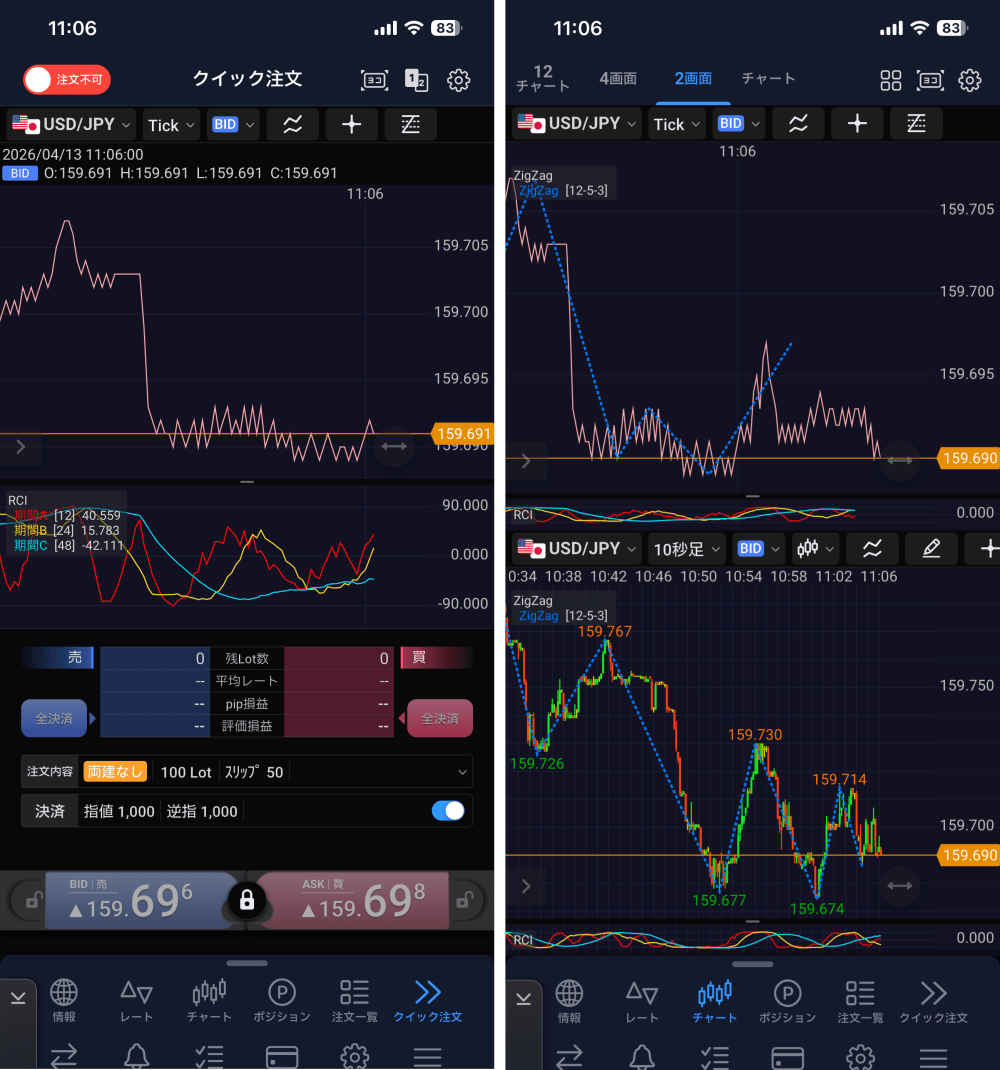Unlock the BID side lock icon
The width and height of the screenshot is (1000, 1070).
33,901
